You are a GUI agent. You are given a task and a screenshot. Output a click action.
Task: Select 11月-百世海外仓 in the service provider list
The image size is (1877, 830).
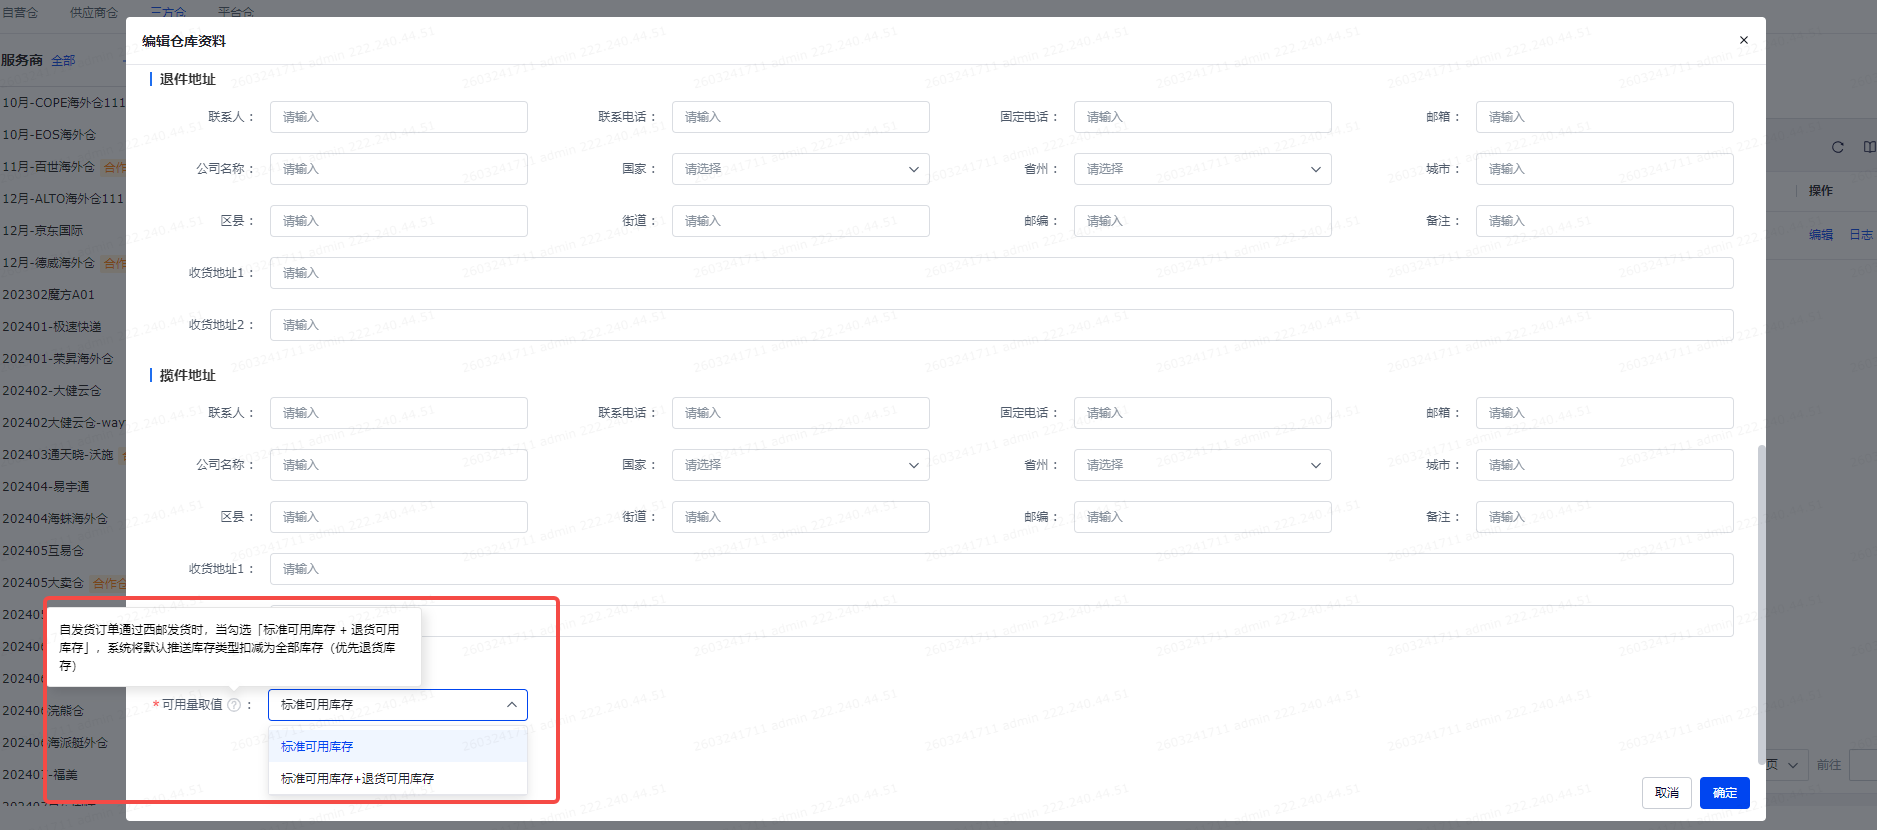(x=48, y=167)
